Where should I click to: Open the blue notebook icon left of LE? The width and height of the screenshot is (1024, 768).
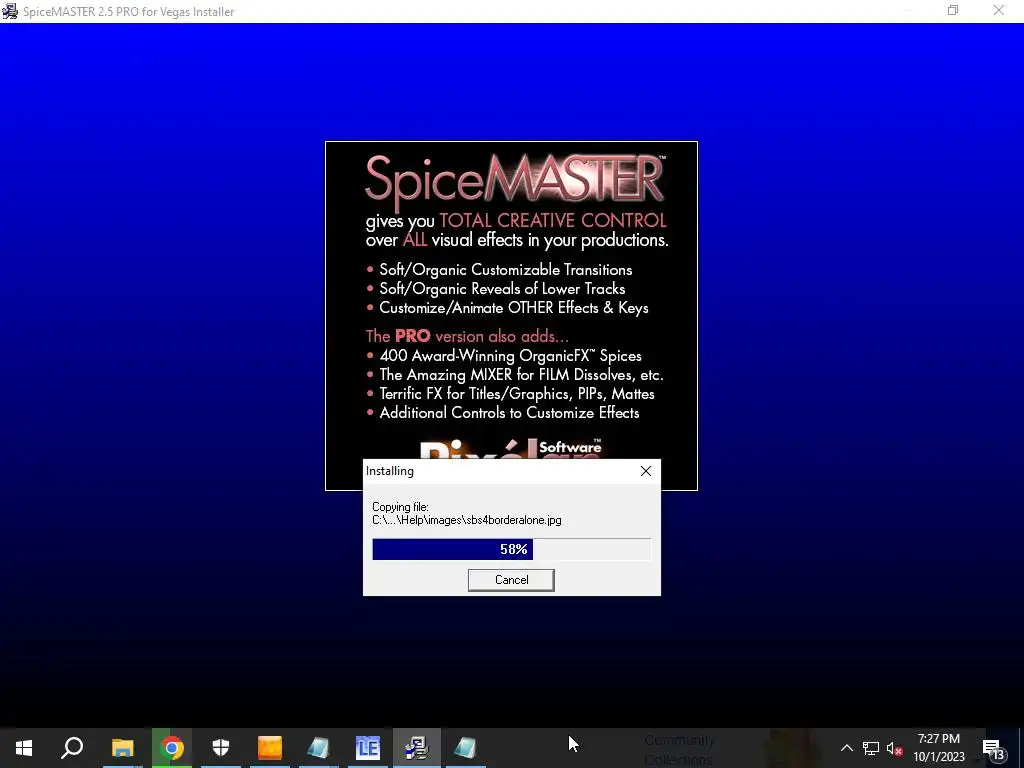(319, 748)
